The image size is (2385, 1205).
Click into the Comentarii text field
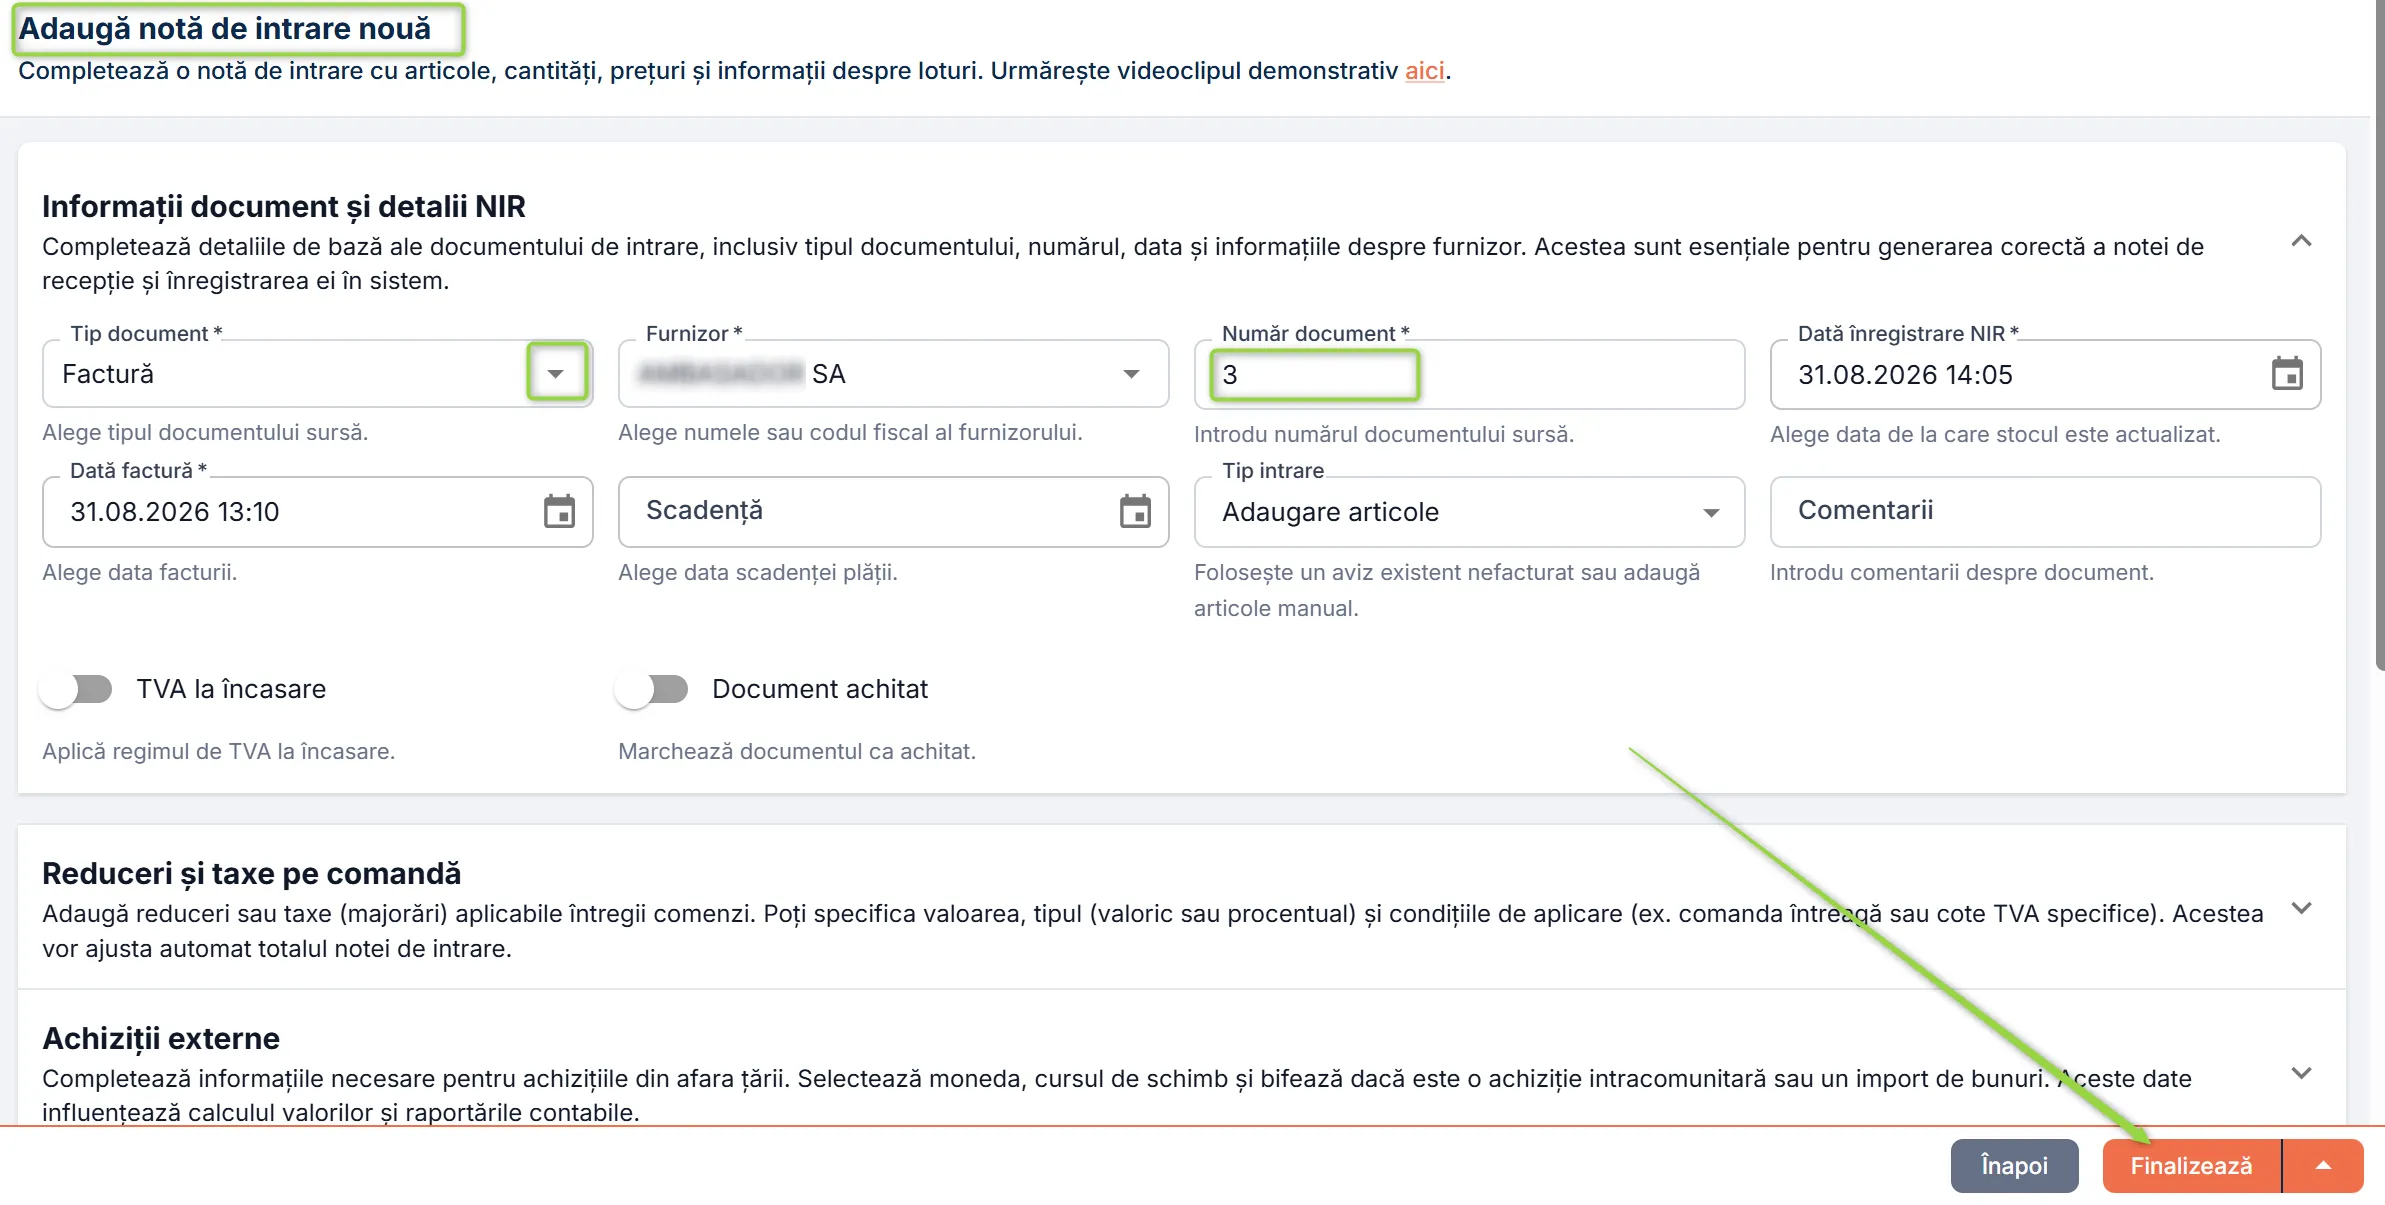point(2045,511)
